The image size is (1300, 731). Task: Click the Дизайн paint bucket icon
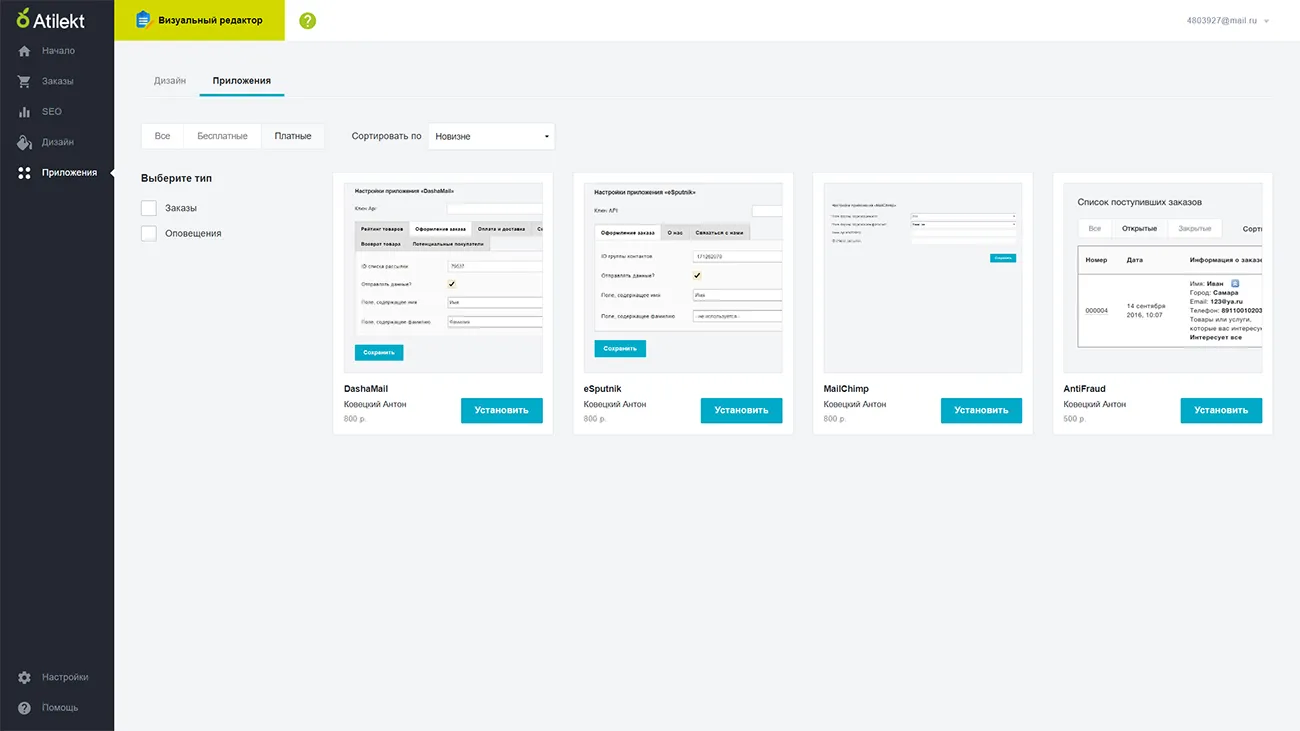pos(25,143)
